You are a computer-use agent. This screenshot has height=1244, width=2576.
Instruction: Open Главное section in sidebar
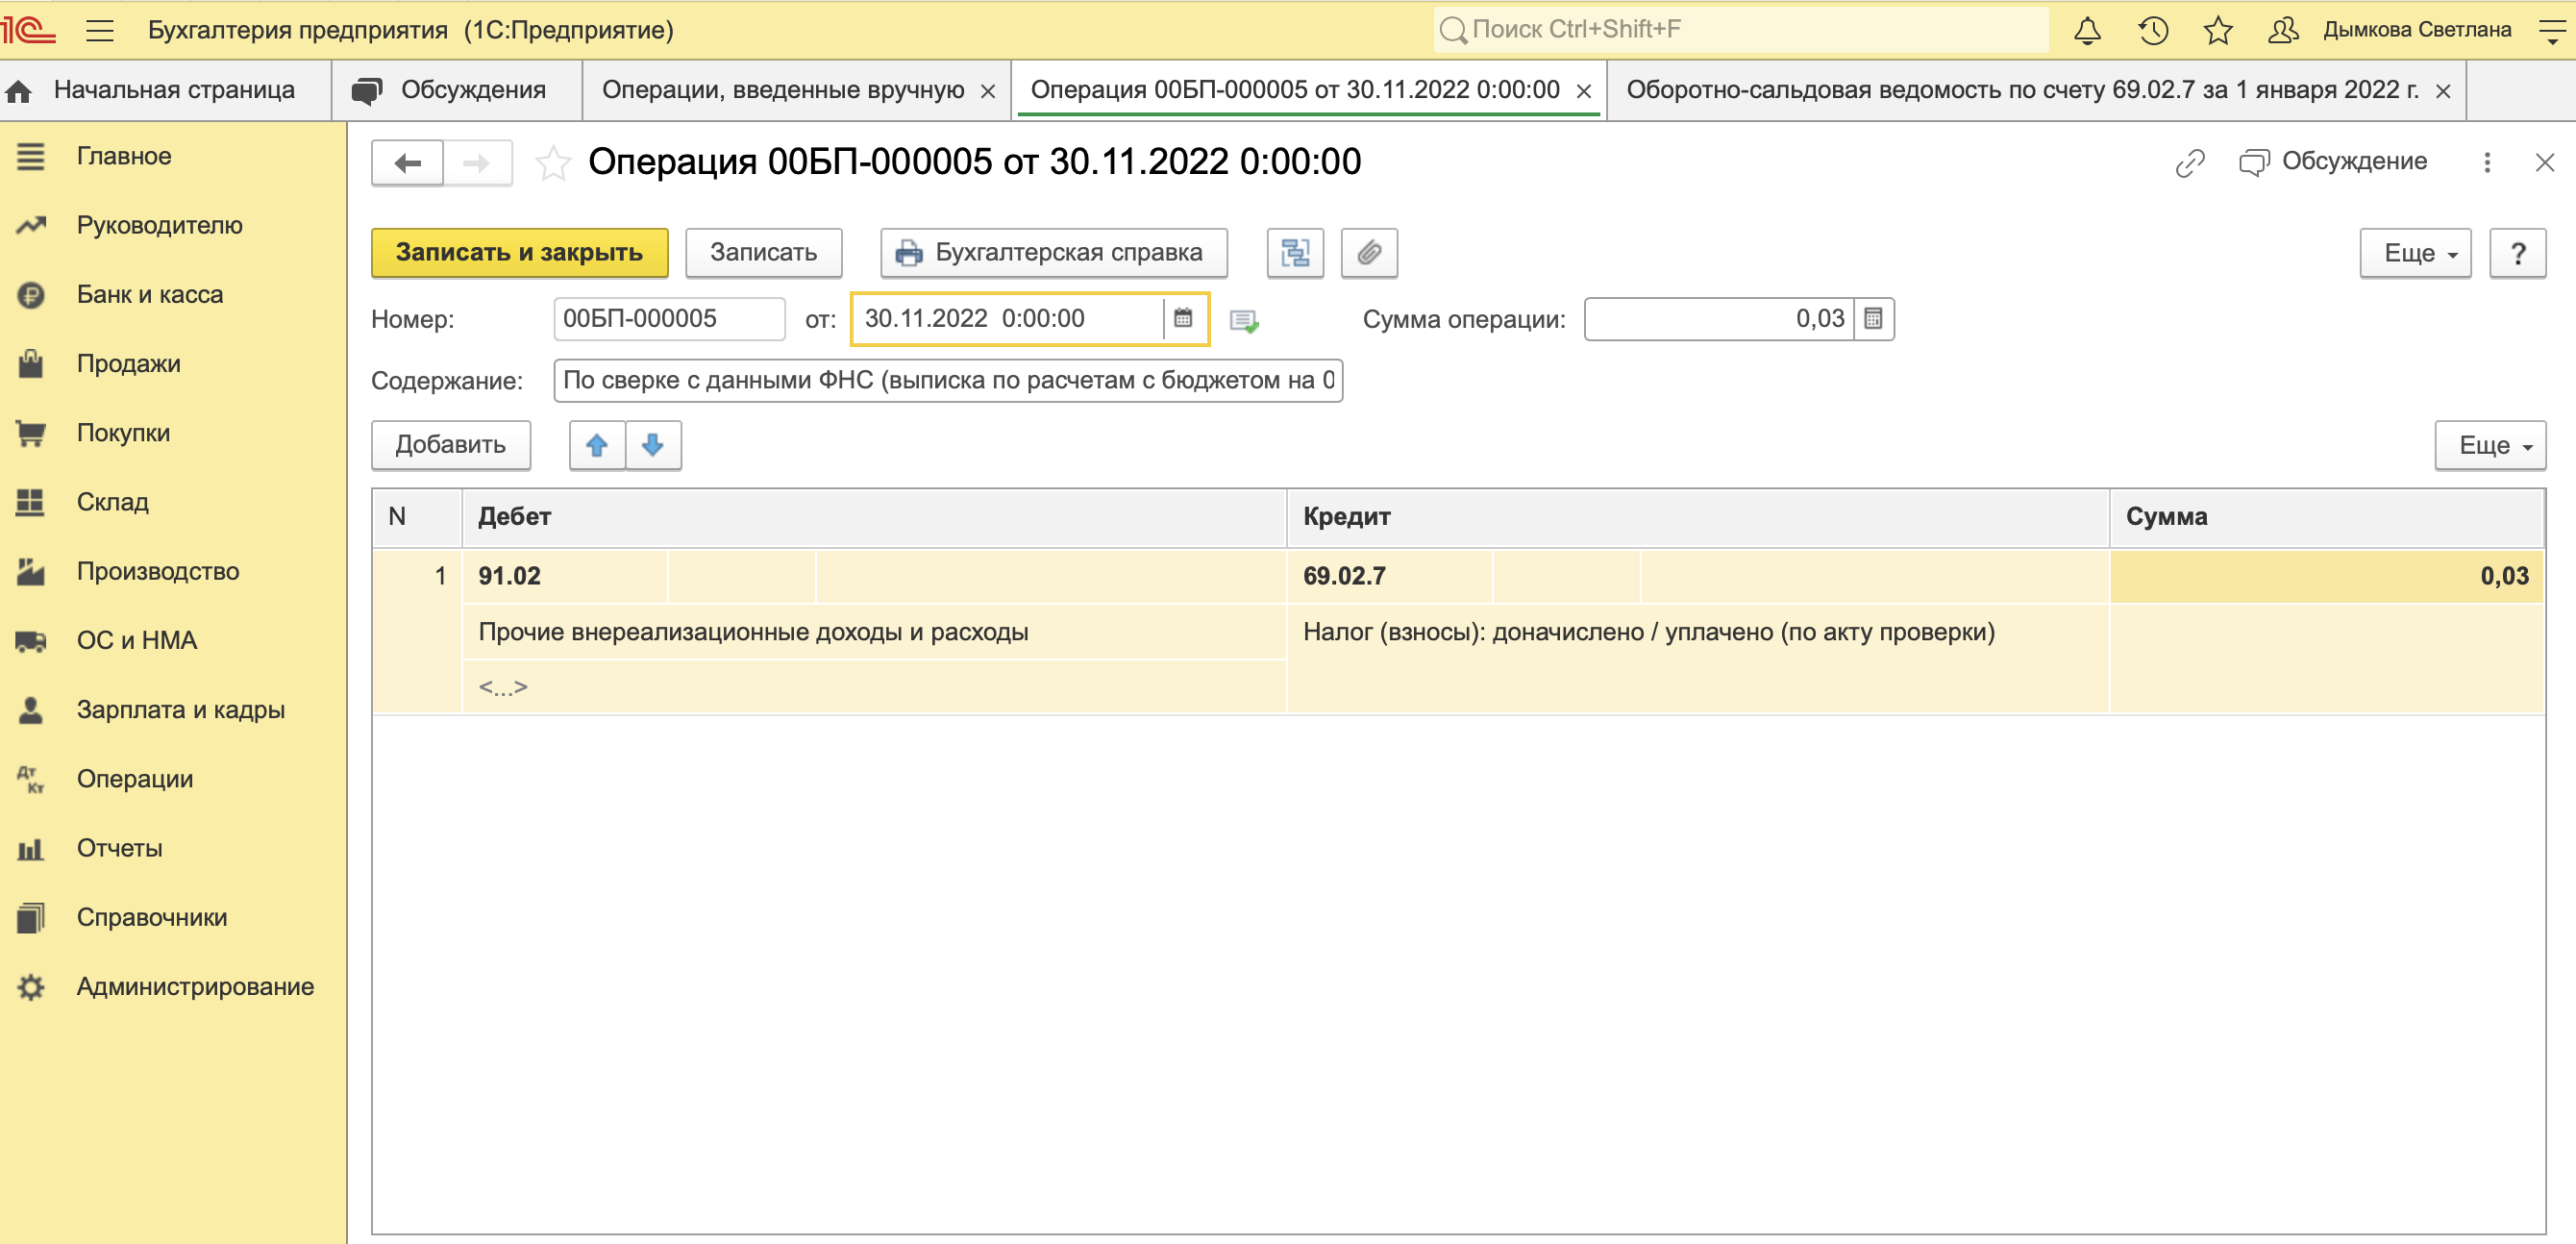(173, 156)
